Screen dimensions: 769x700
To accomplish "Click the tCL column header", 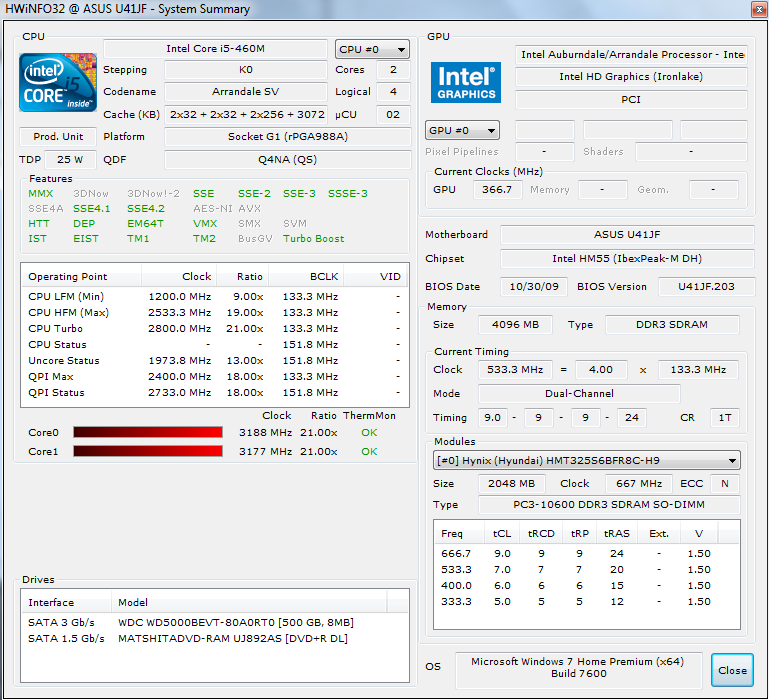I will [x=502, y=534].
